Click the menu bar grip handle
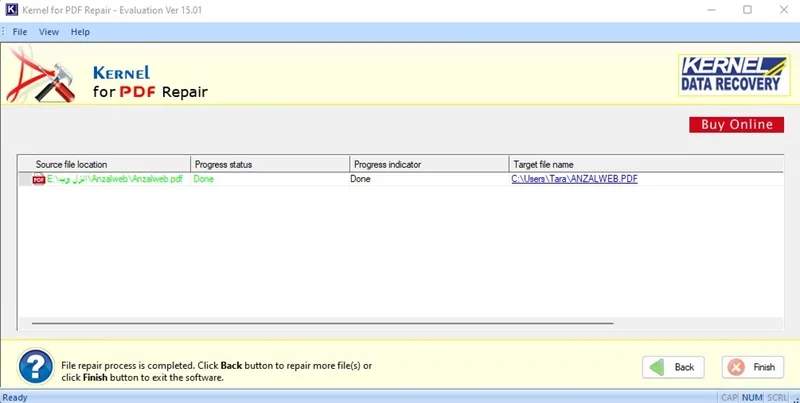 (x=4, y=32)
